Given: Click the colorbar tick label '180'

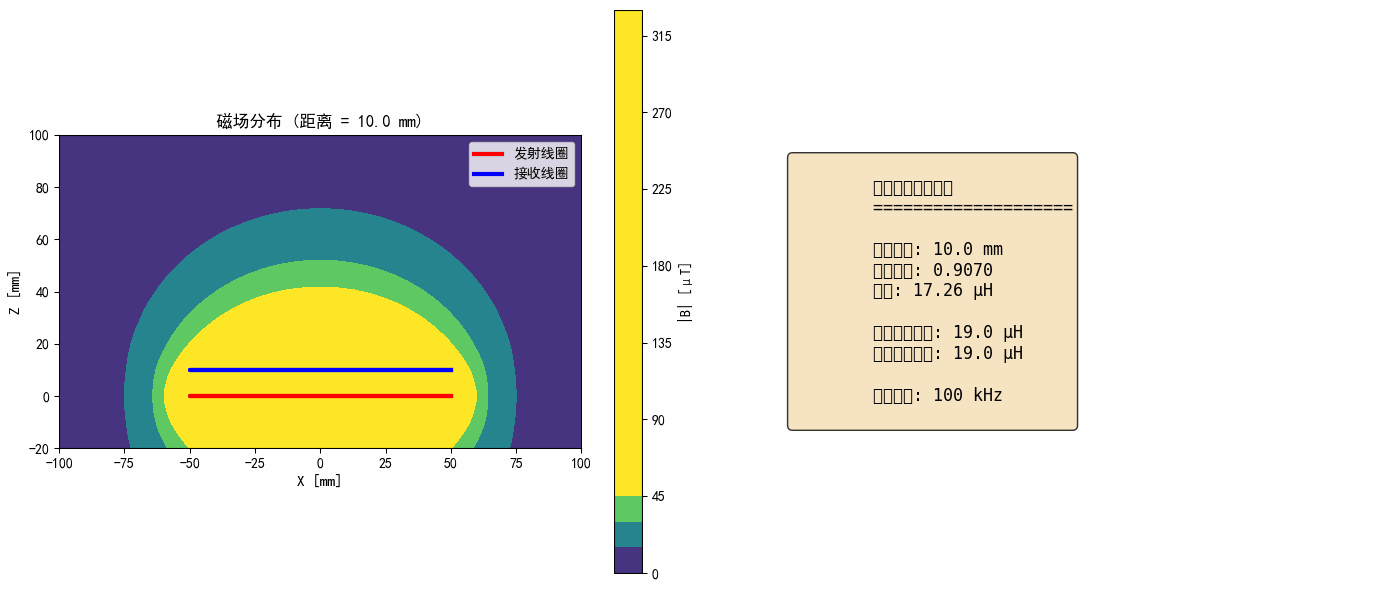Looking at the screenshot, I should pos(661,266).
